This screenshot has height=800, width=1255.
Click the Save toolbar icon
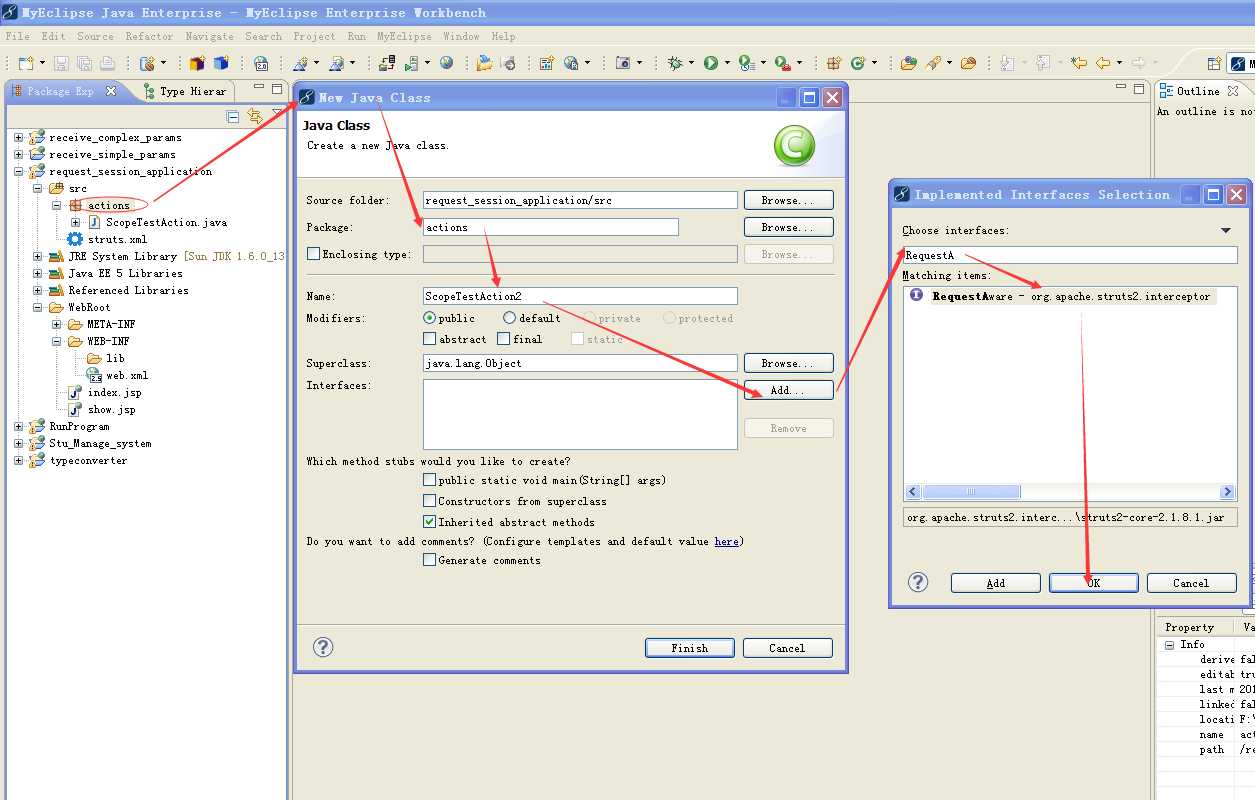tap(61, 63)
